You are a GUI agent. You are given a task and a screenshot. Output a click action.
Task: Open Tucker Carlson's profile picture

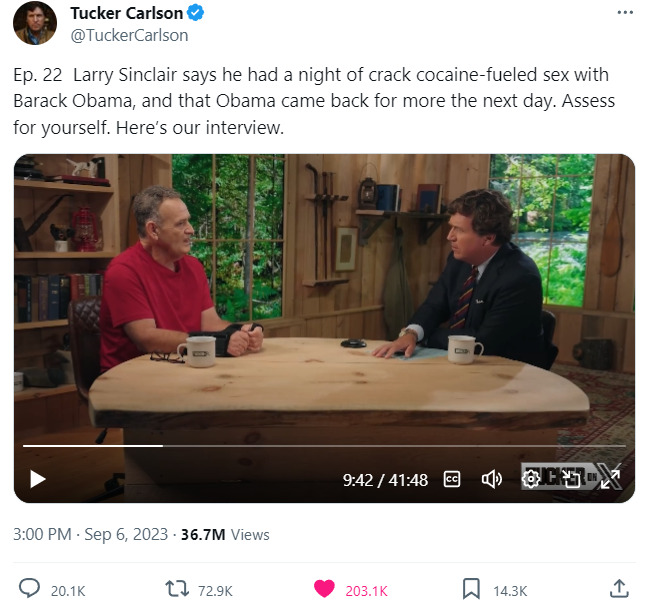[34, 23]
